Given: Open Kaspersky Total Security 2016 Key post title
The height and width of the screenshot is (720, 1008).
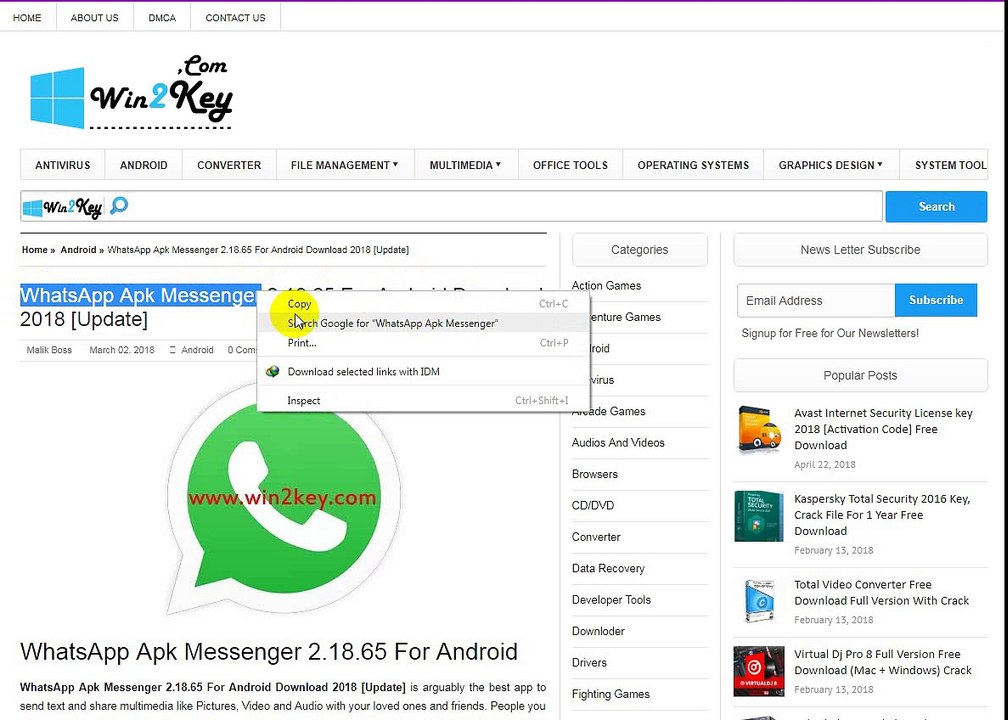Looking at the screenshot, I should point(882,515).
